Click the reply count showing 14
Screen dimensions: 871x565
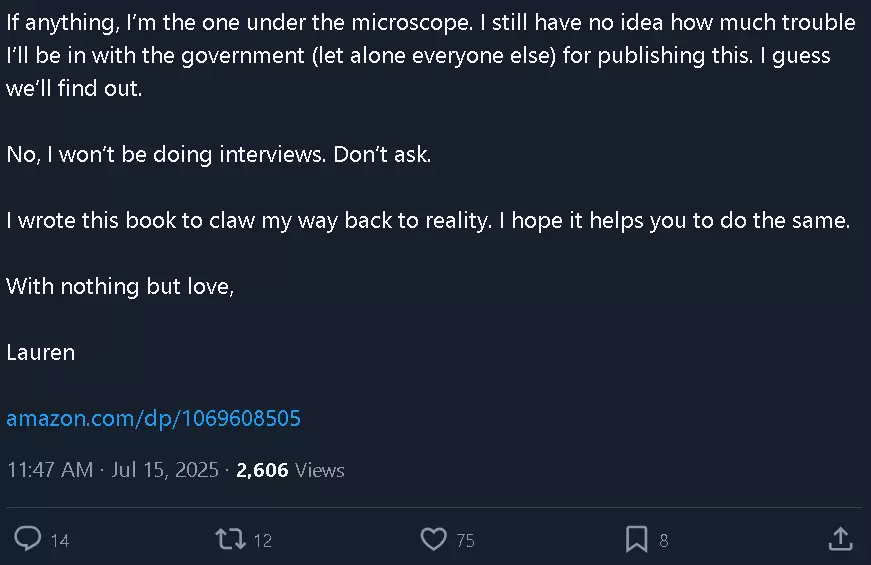tap(59, 541)
